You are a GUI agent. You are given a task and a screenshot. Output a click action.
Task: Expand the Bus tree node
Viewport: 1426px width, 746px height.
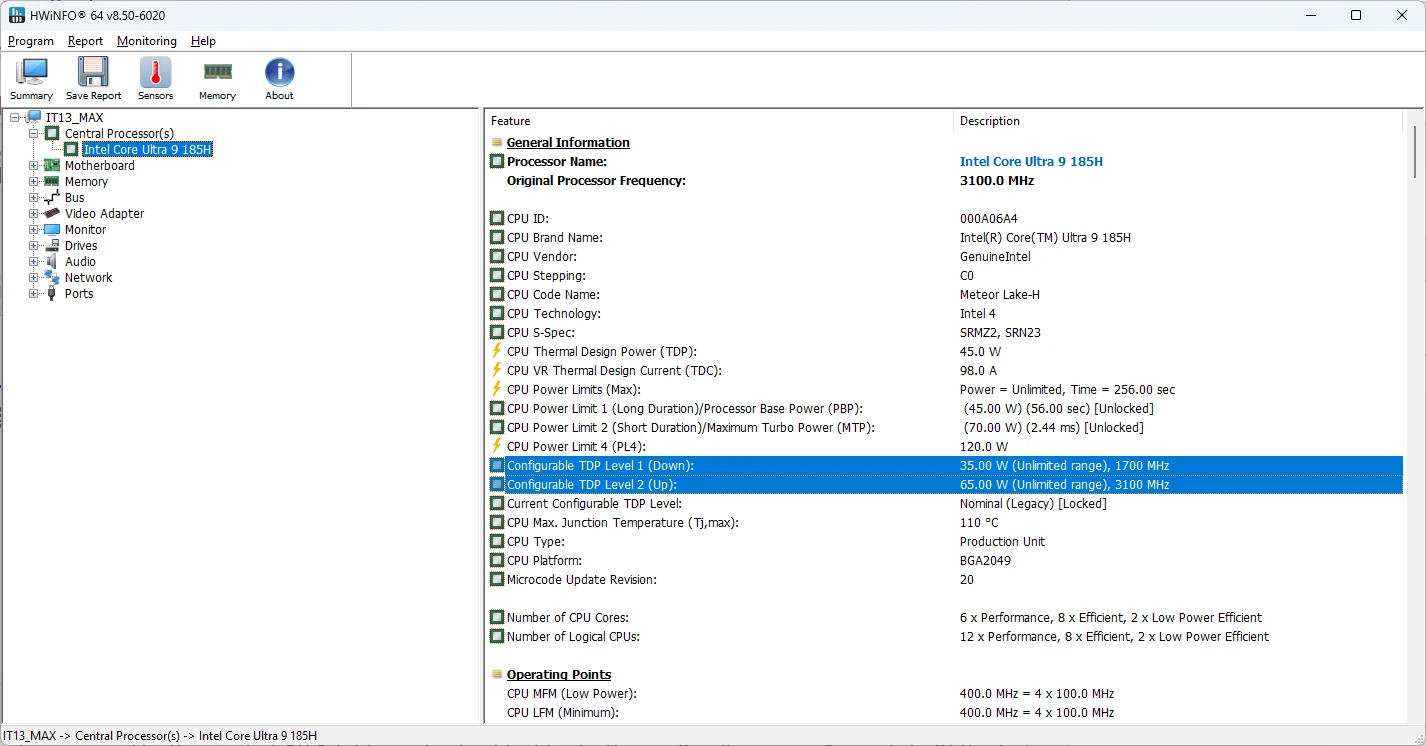(x=34, y=198)
